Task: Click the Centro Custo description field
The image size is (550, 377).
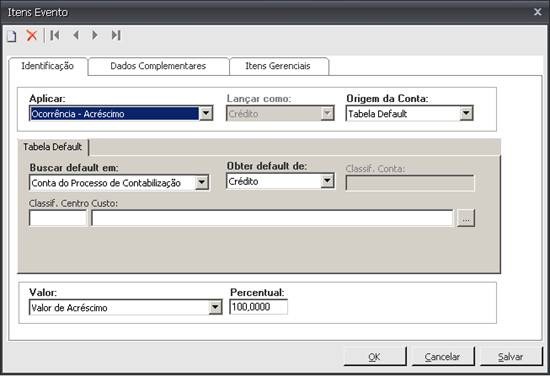Action: coord(272,218)
